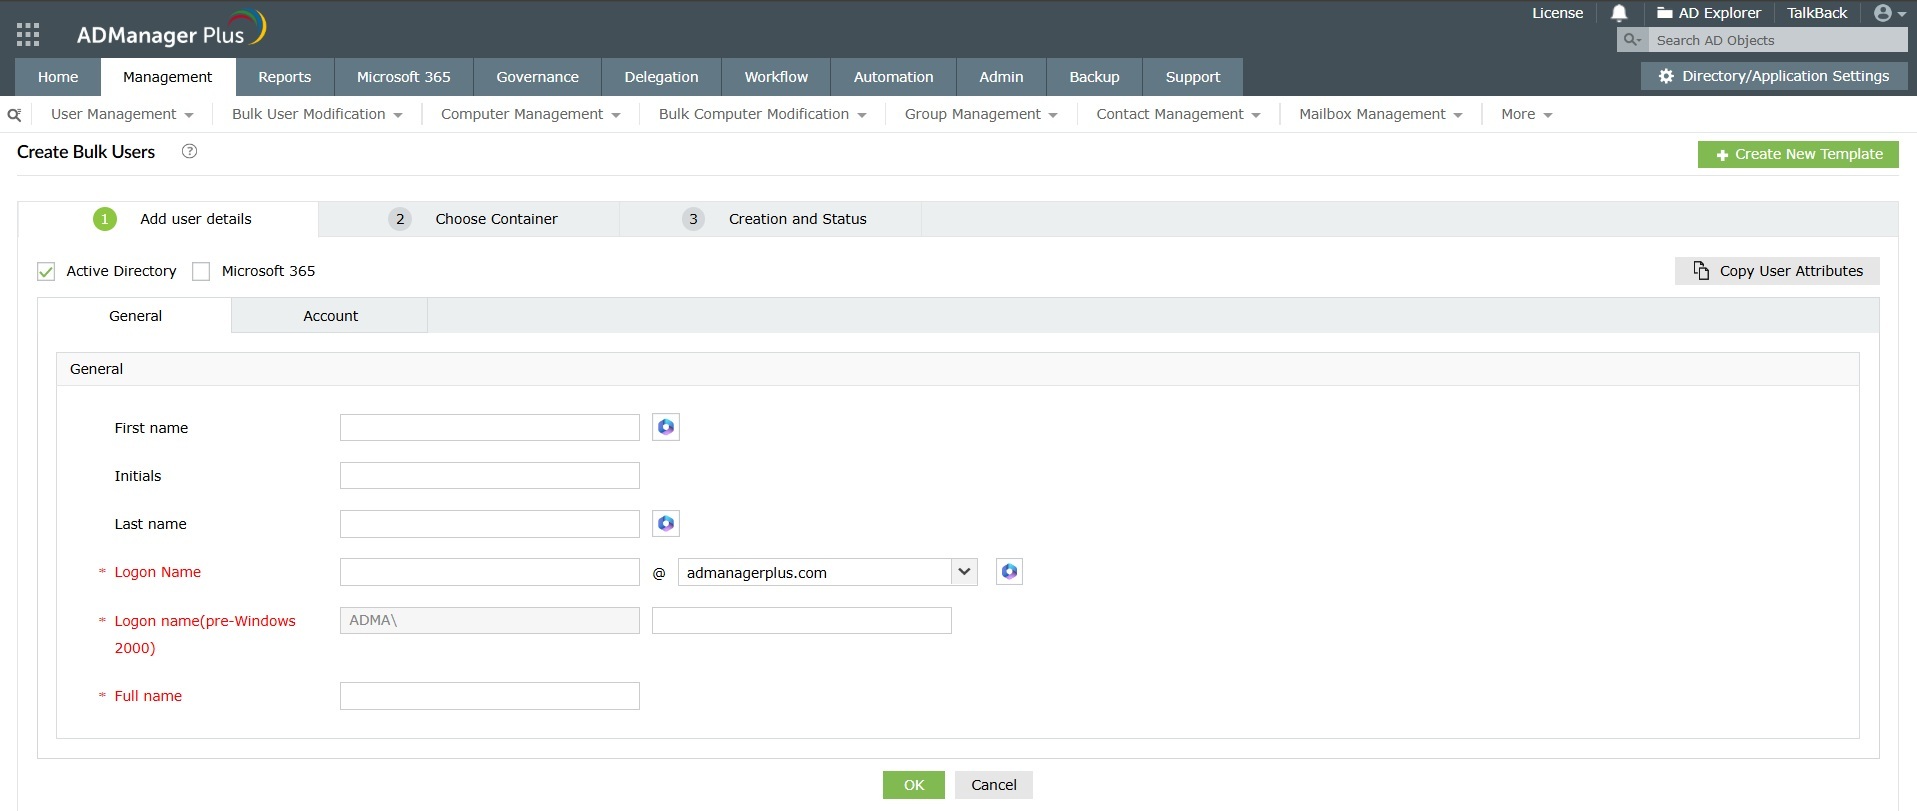Select the General sub-tab
Screen dimensions: 1917x811
135,316
